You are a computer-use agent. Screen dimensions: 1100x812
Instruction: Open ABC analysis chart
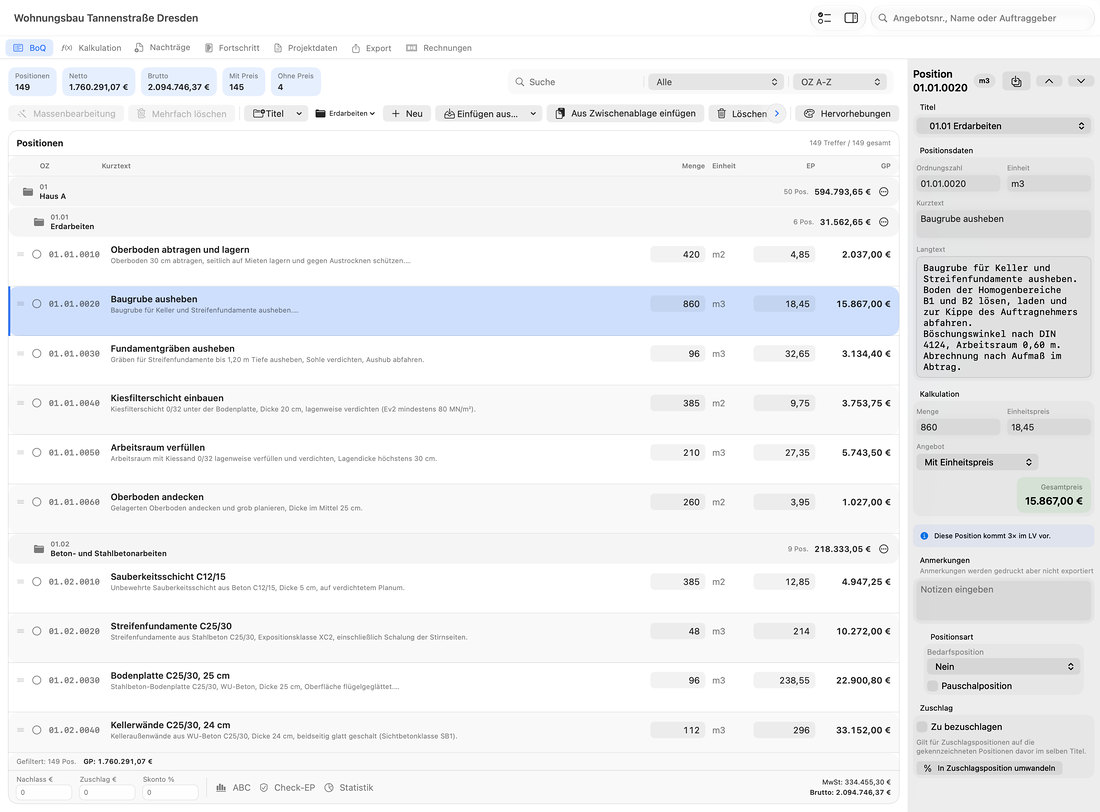(x=233, y=787)
